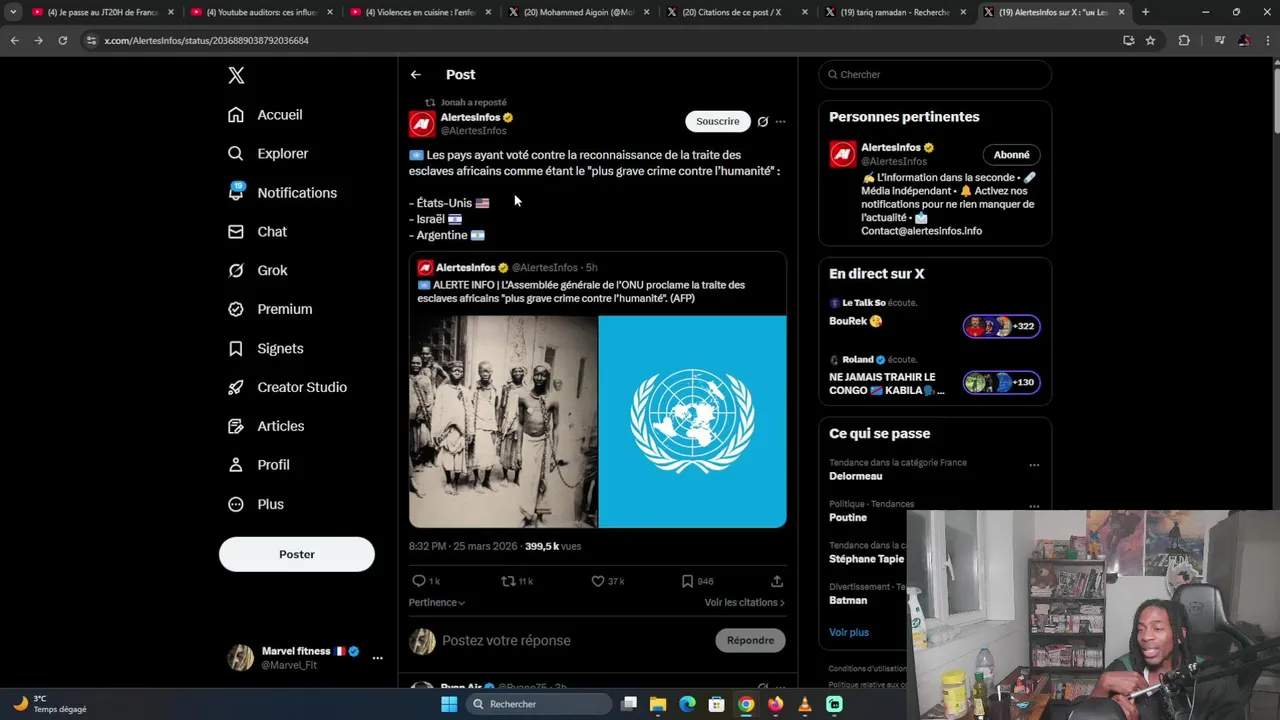Image resolution: width=1280 pixels, height=720 pixels.
Task: Click the share icon on the post
Action: [x=777, y=581]
